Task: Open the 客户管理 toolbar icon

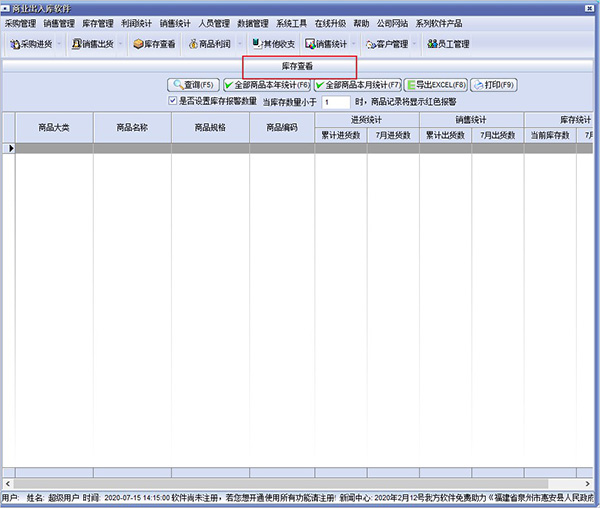Action: click(x=371, y=44)
